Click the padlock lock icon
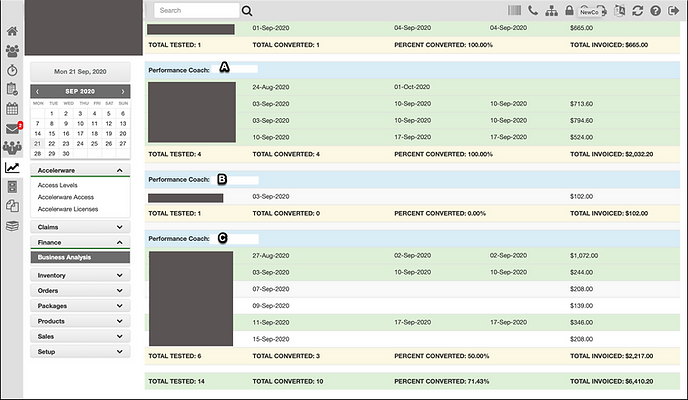The width and height of the screenshot is (688, 400). (569, 10)
